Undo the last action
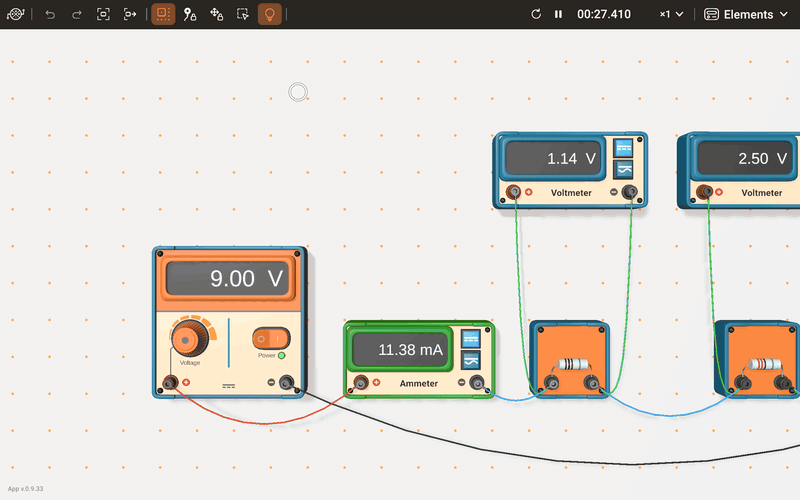The height and width of the screenshot is (500, 800). tap(50, 14)
